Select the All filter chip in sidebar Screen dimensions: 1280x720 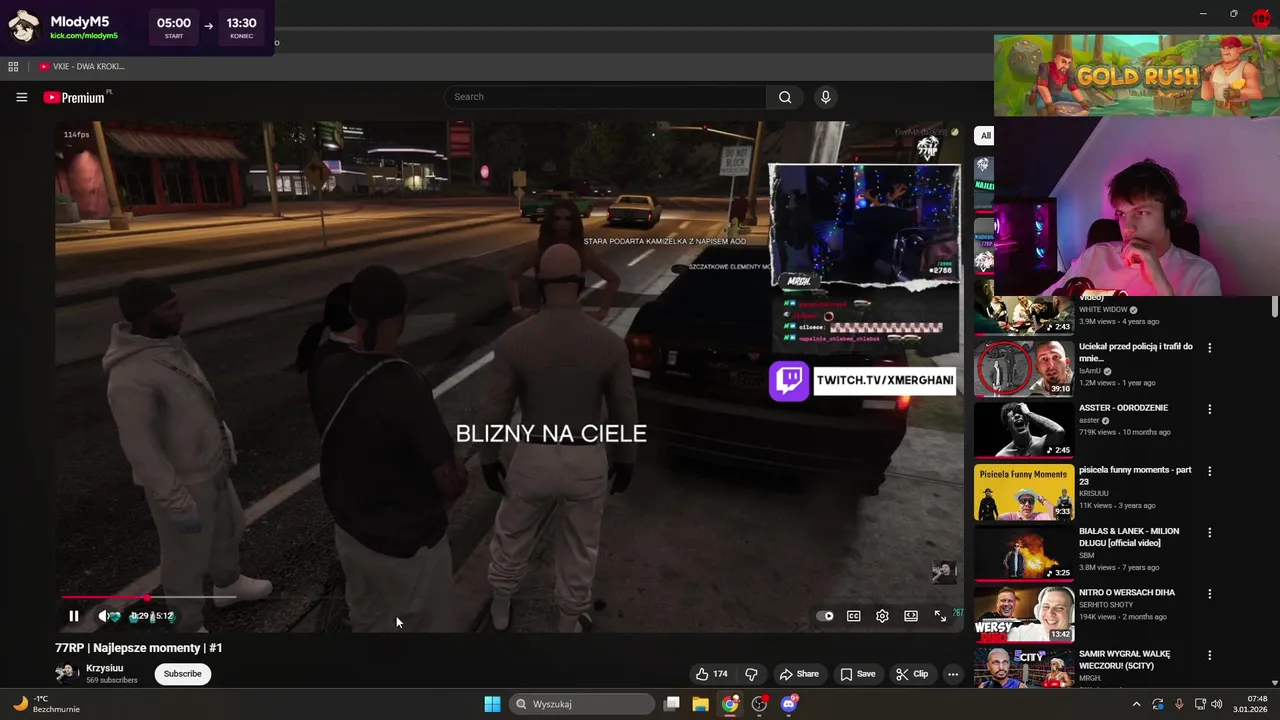pyautogui.click(x=985, y=135)
